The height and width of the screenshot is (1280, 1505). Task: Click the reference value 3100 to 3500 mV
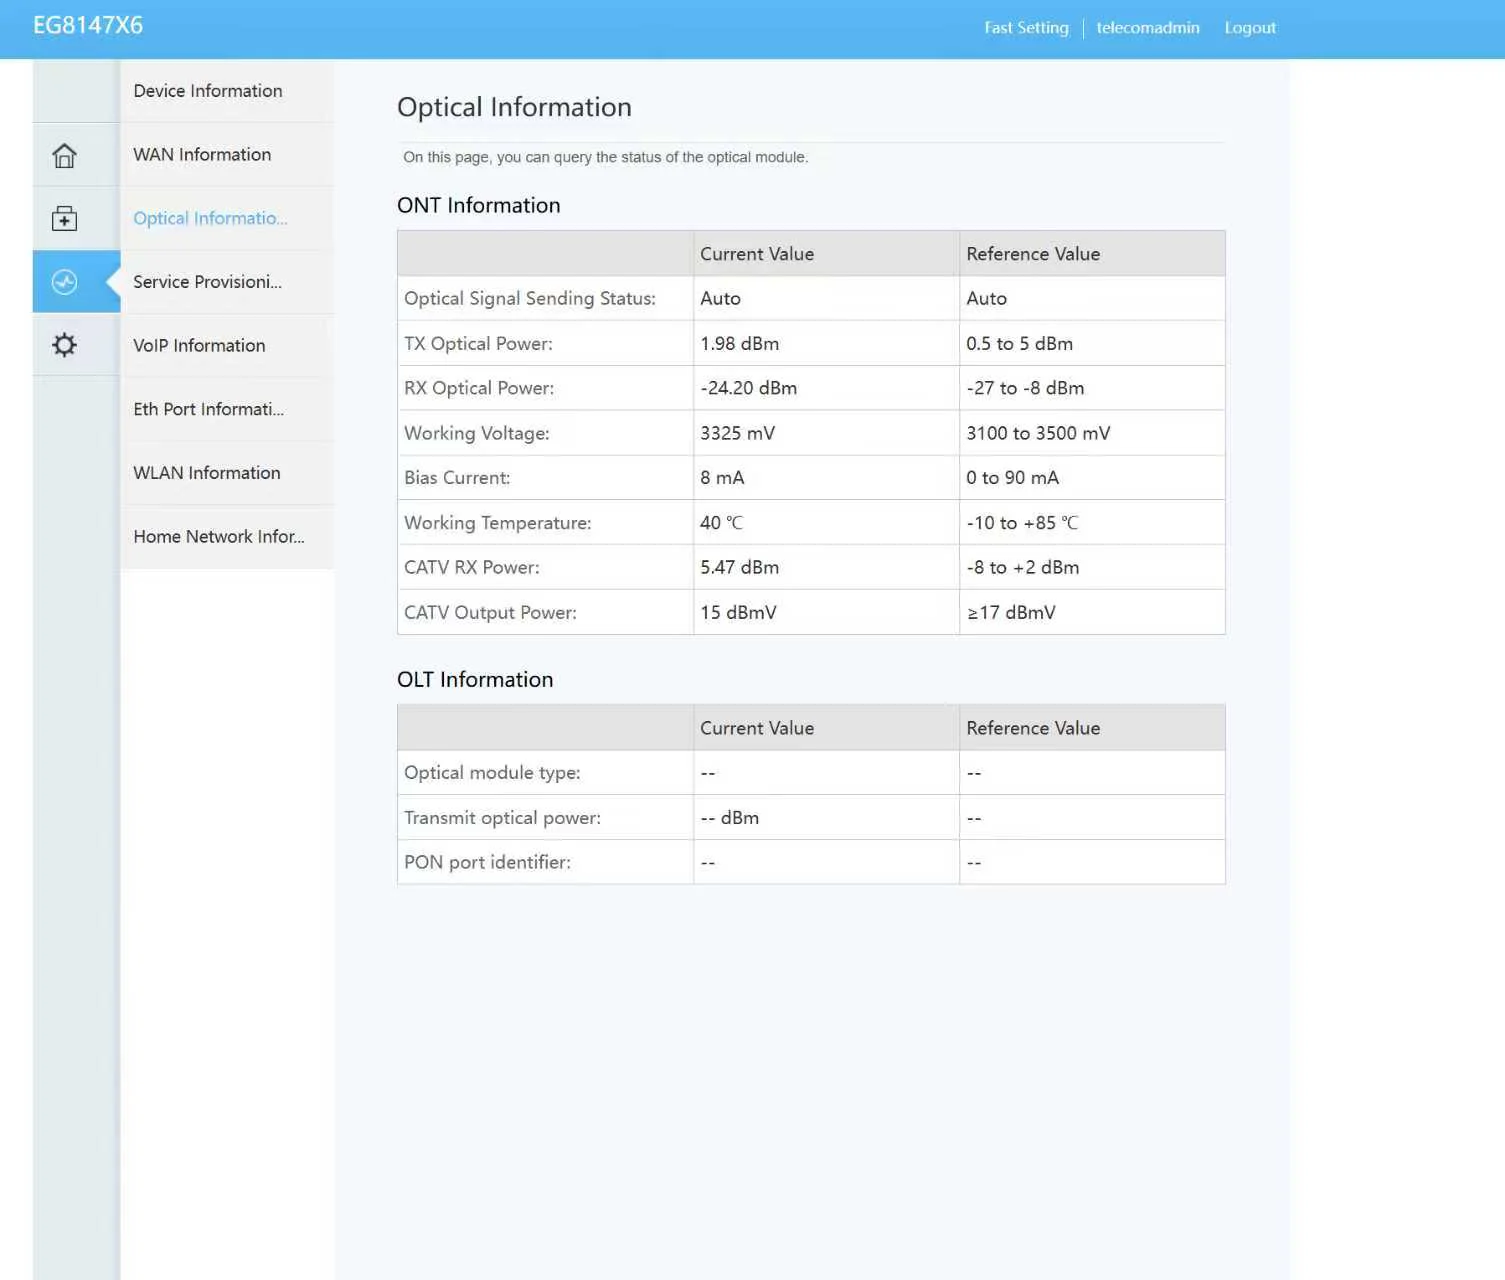[x=1038, y=433]
